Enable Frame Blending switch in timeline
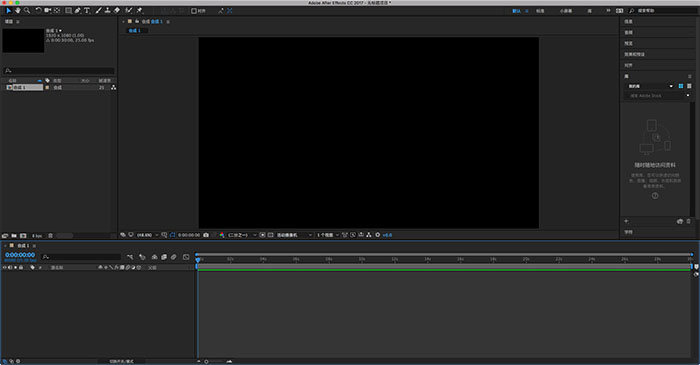 pyautogui.click(x=164, y=257)
